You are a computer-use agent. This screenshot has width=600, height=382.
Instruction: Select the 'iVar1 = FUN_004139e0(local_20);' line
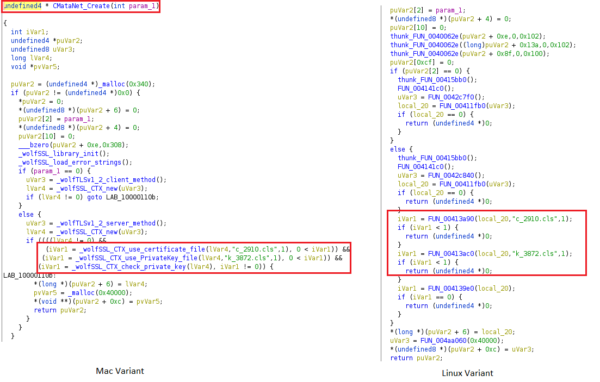click(456, 289)
